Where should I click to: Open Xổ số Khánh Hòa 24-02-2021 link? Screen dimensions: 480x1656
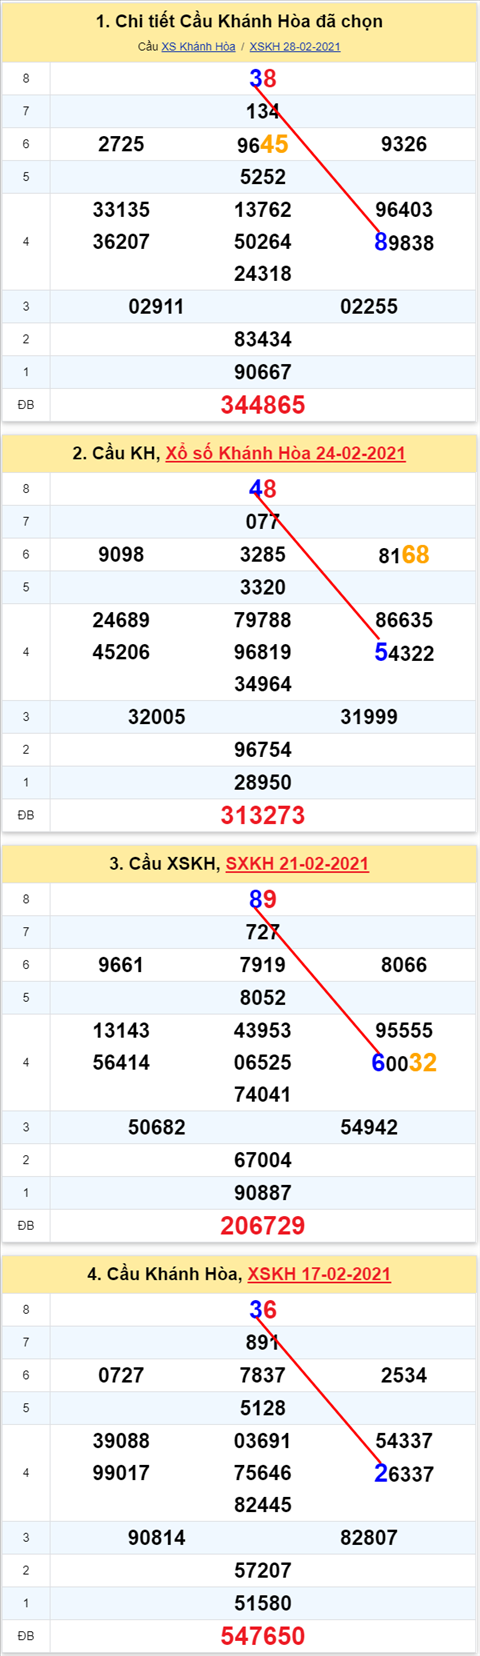tap(286, 453)
